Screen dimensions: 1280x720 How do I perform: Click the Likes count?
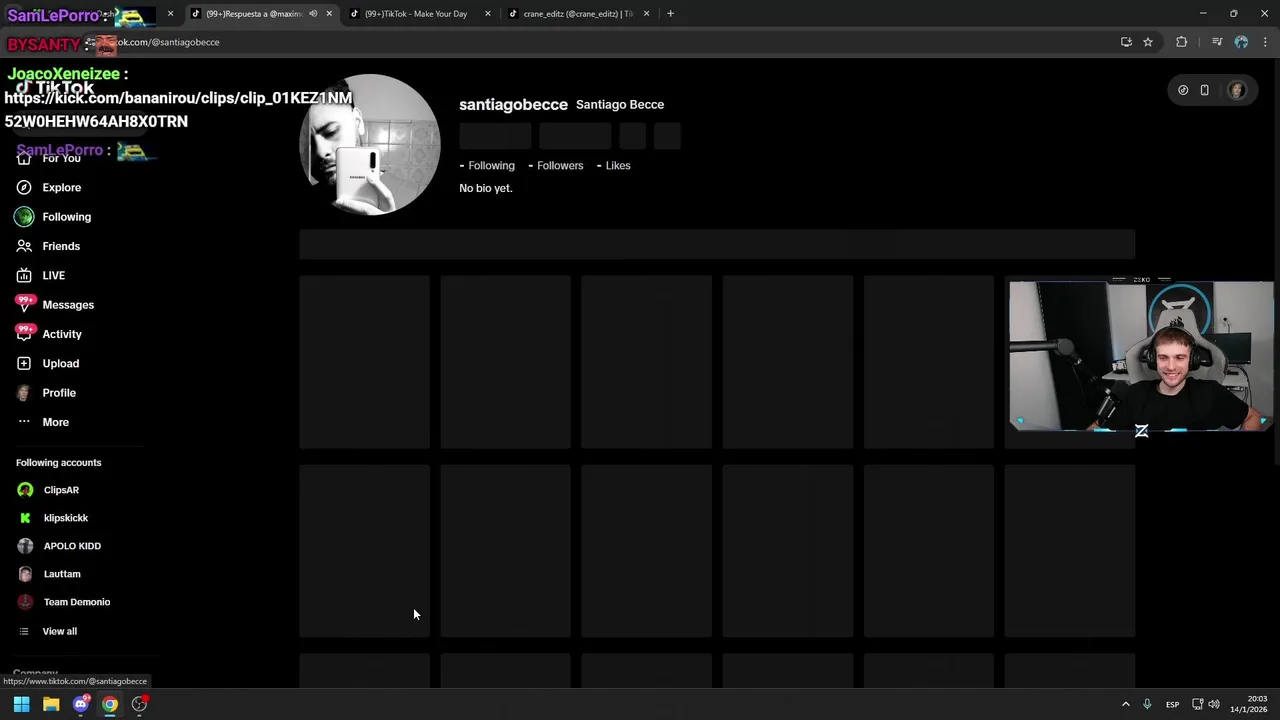(x=613, y=165)
